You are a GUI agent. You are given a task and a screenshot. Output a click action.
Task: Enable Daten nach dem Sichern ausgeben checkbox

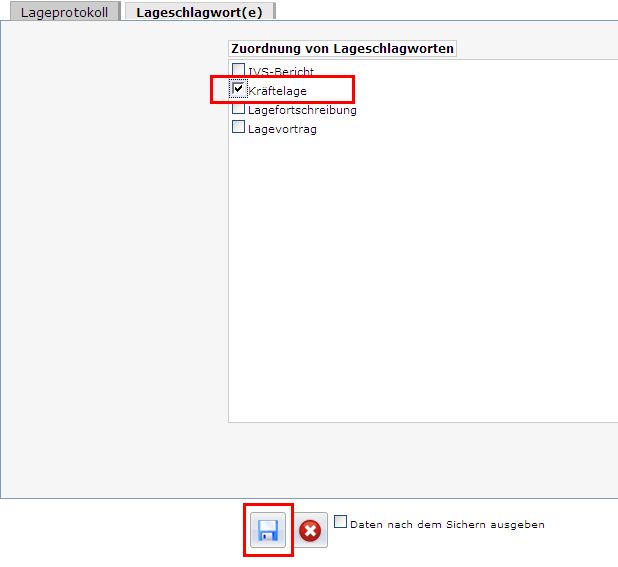tap(341, 522)
